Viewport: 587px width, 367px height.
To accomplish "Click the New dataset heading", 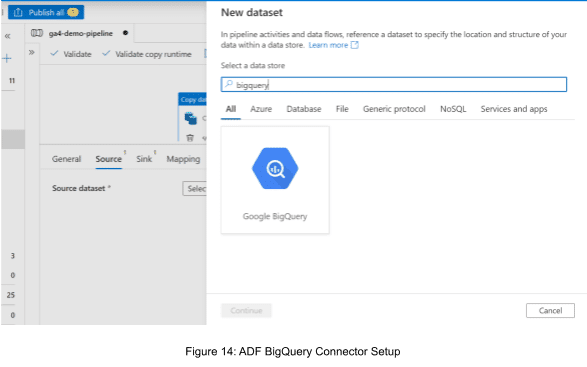I will click(252, 12).
